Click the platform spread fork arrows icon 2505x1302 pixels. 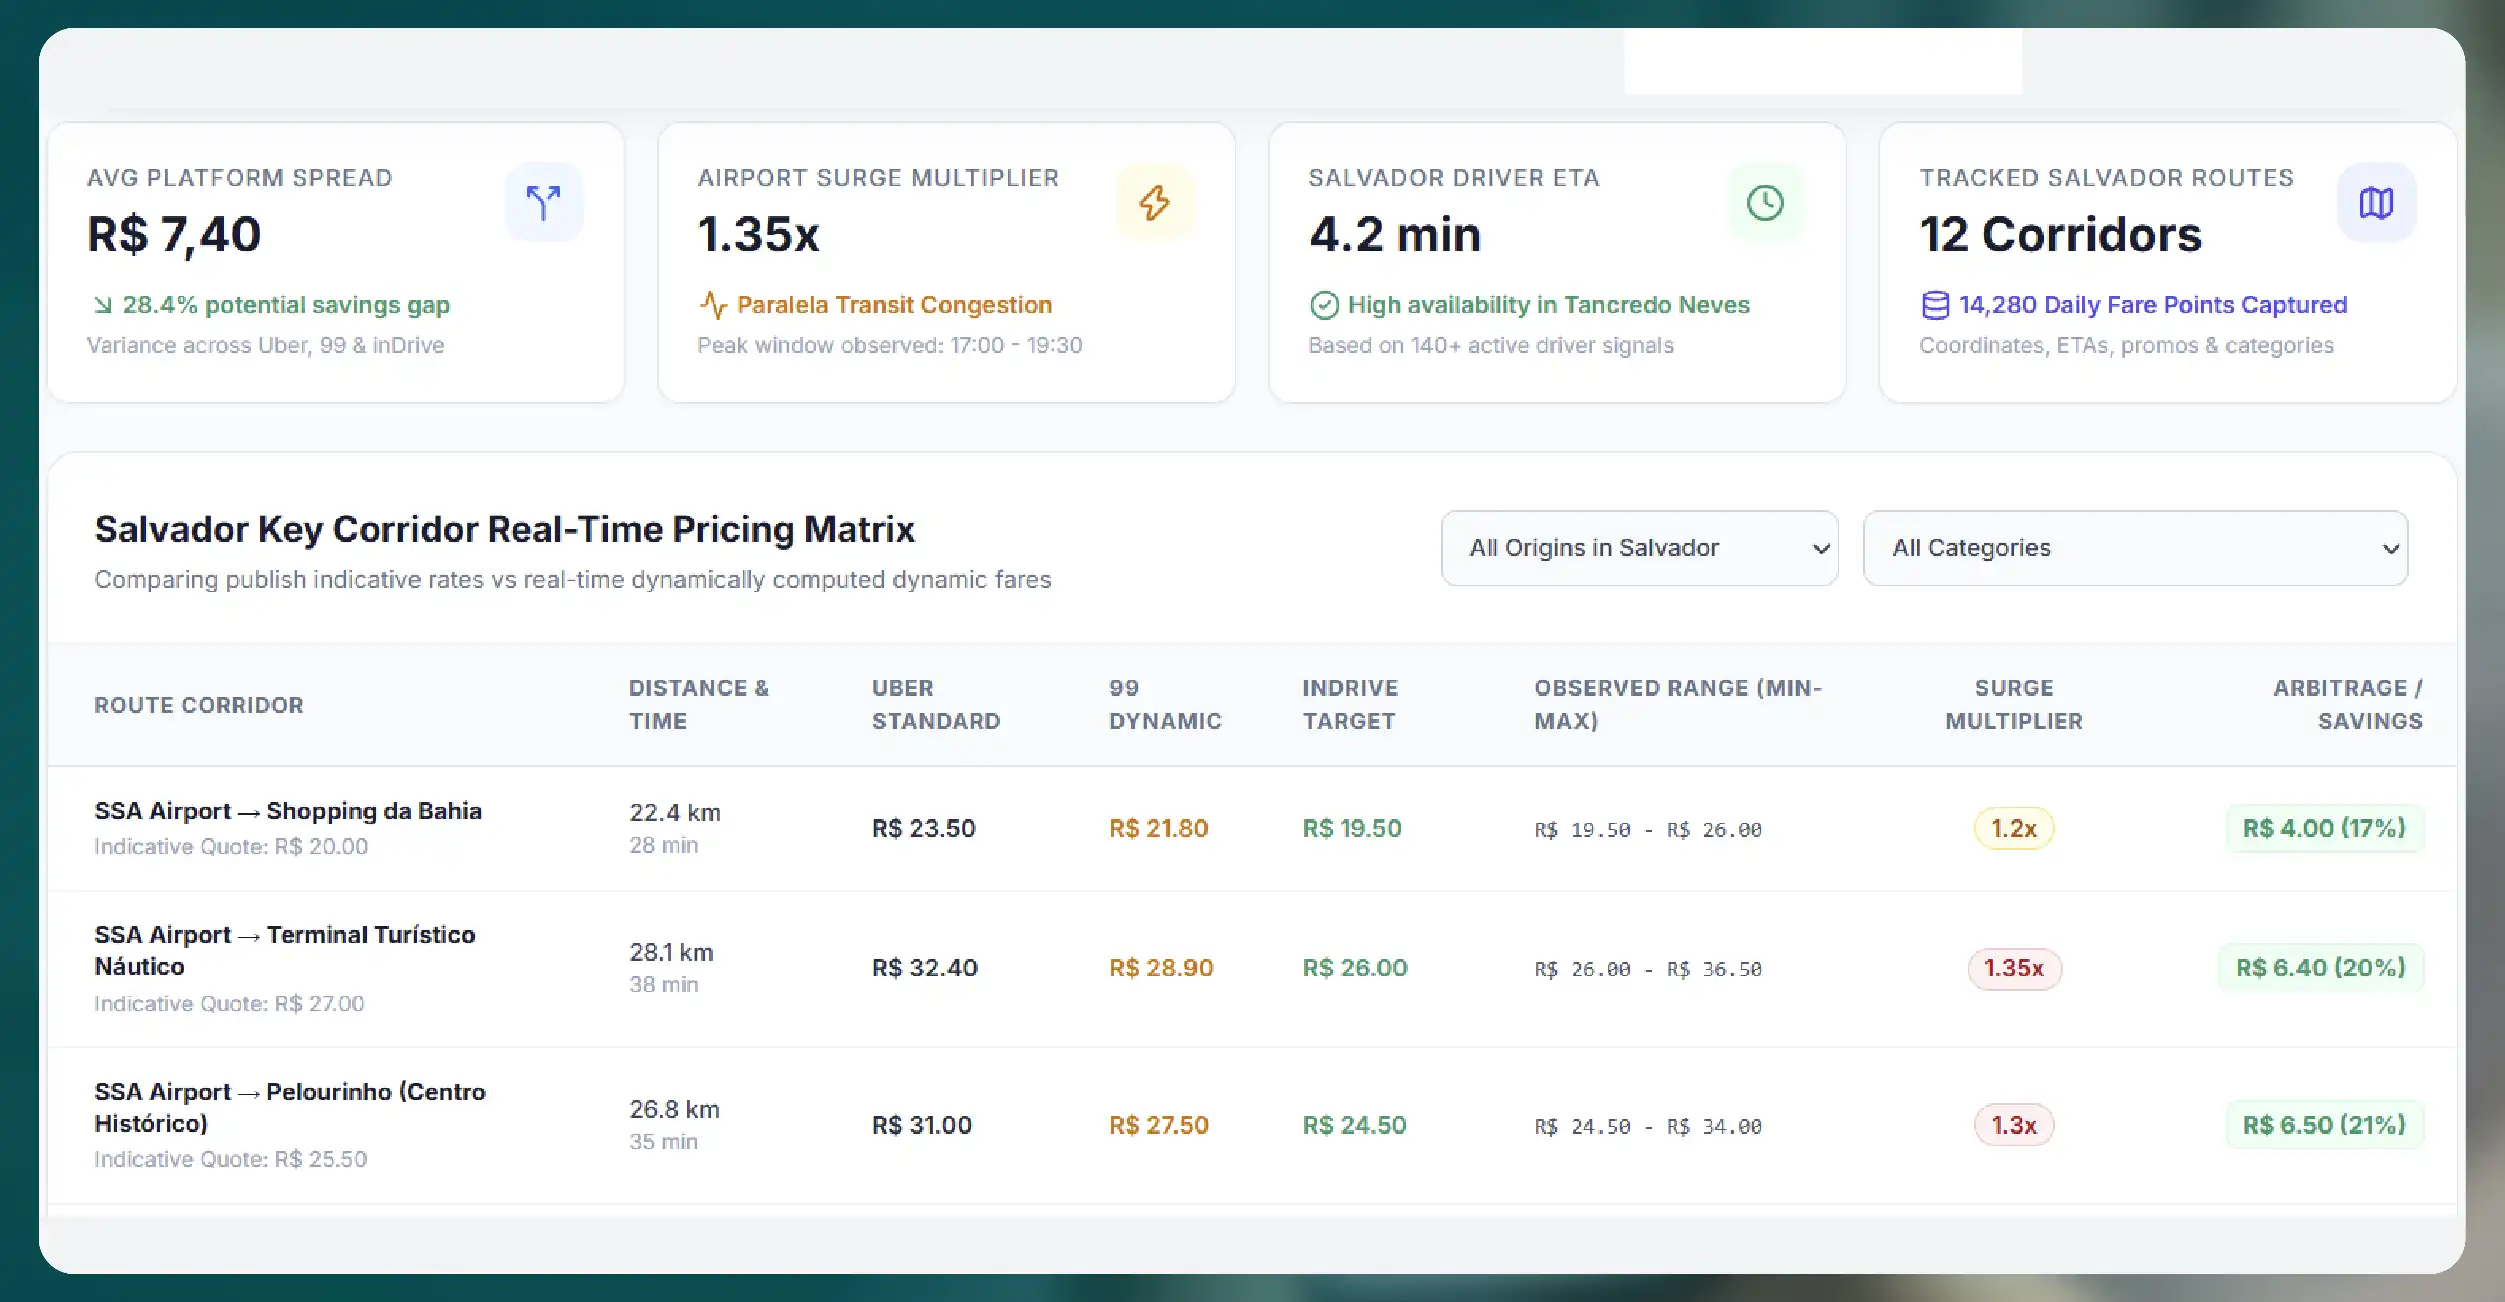pyautogui.click(x=544, y=202)
